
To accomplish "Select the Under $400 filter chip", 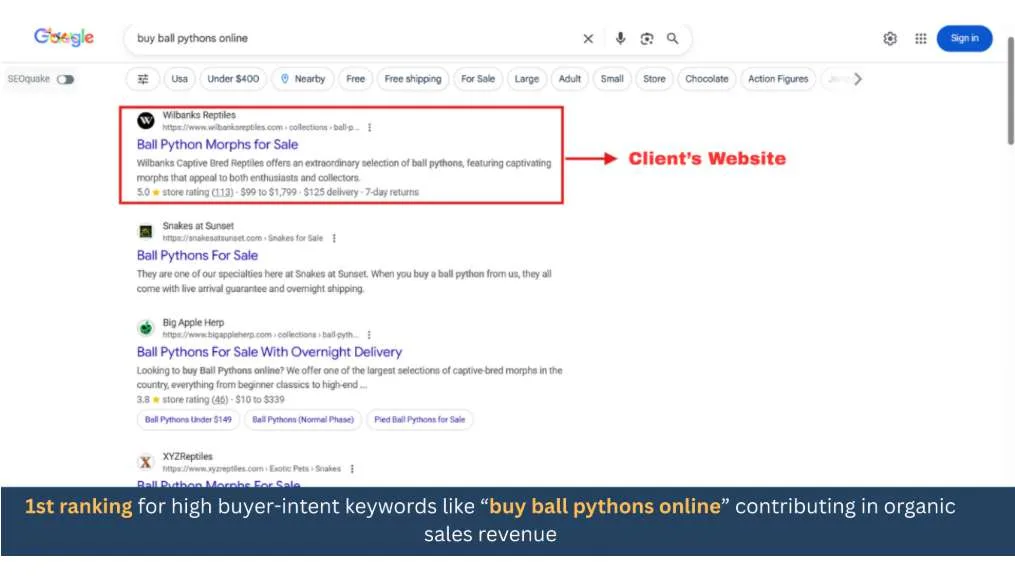I will point(233,79).
